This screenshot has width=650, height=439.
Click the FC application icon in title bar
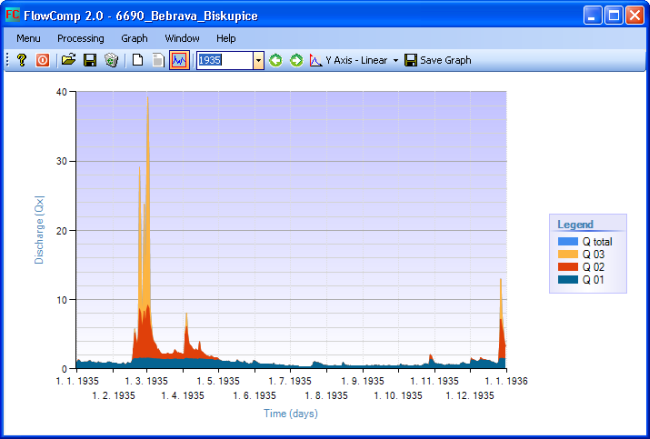click(x=12, y=15)
